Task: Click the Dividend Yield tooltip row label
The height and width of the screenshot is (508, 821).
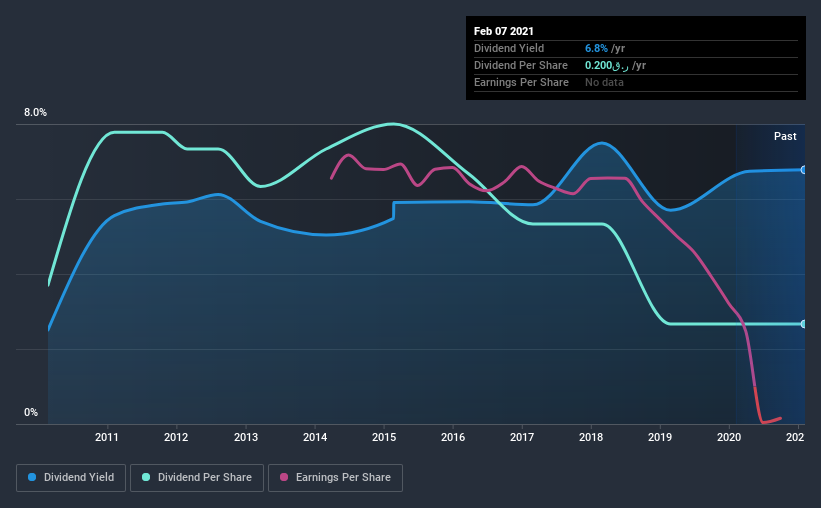Action: [509, 48]
